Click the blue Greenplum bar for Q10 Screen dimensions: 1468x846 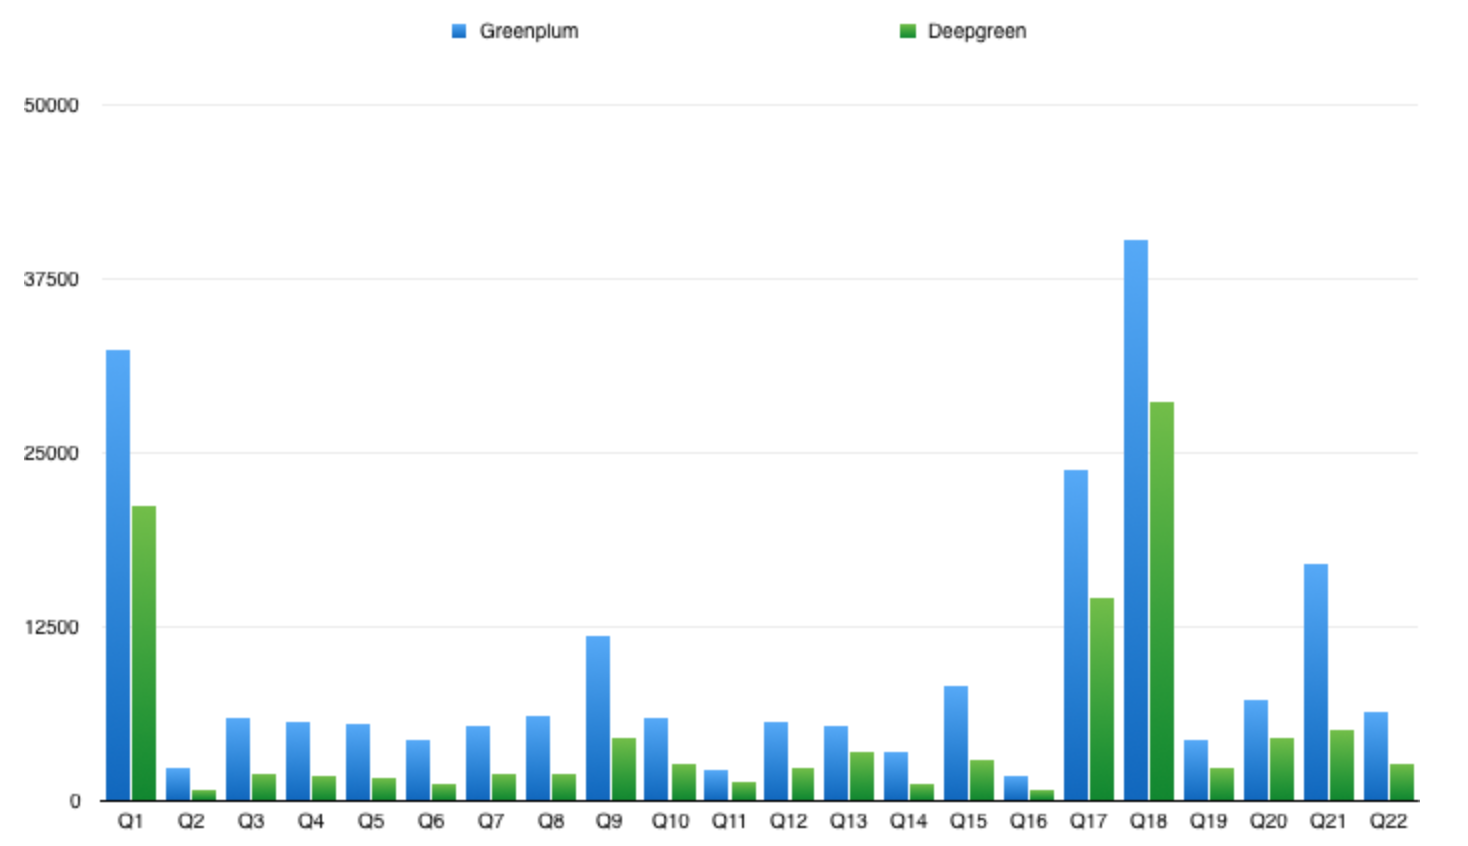656,759
